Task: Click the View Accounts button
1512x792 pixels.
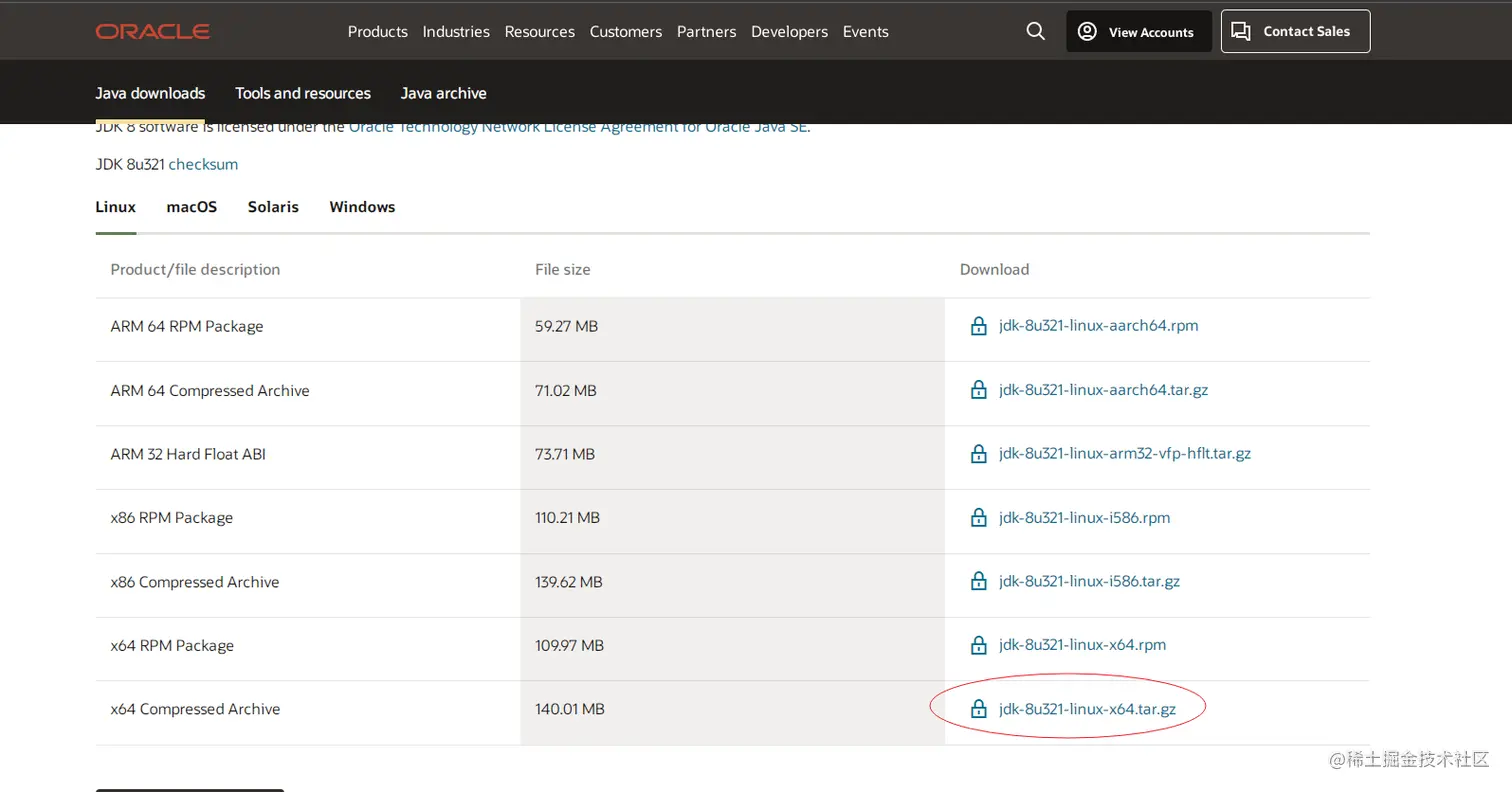Action: pyautogui.click(x=1138, y=32)
